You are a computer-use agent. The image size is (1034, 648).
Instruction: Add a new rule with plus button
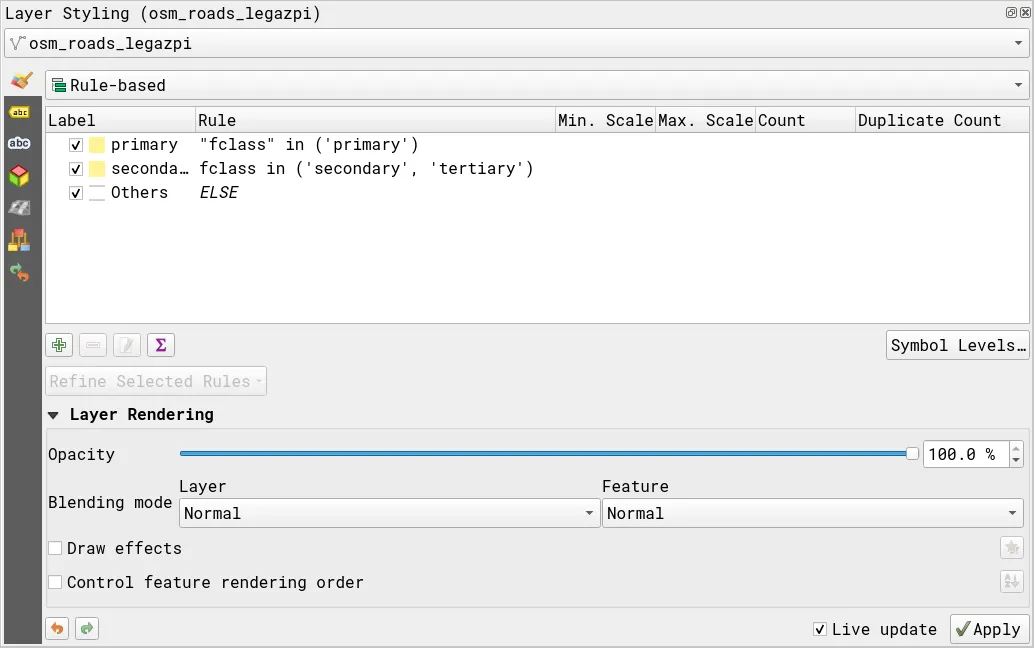click(59, 345)
